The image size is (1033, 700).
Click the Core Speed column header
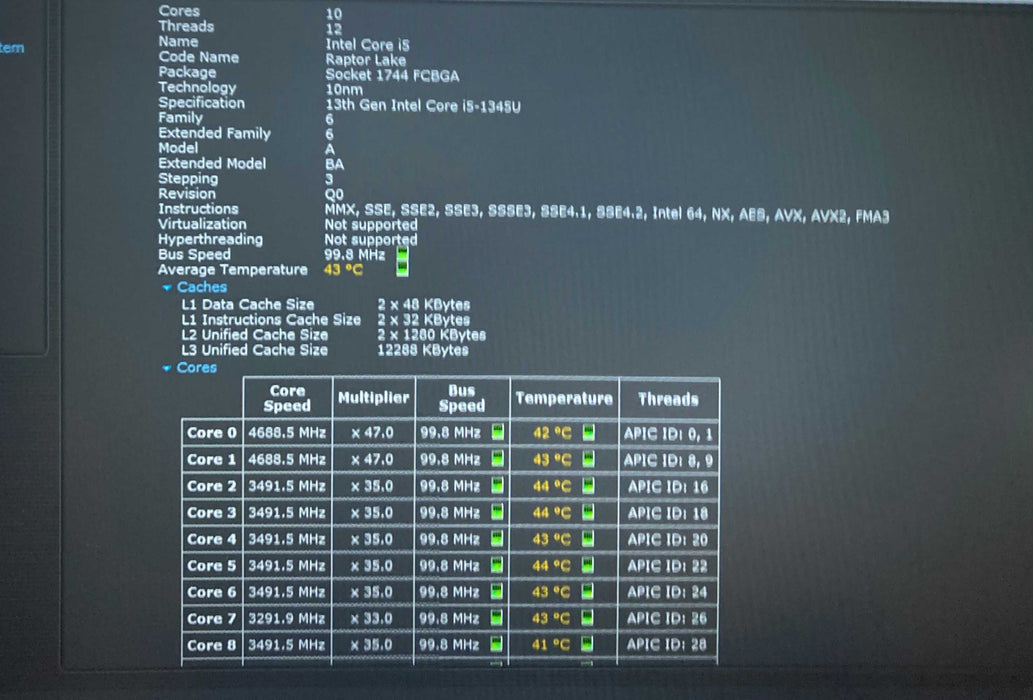(x=286, y=399)
